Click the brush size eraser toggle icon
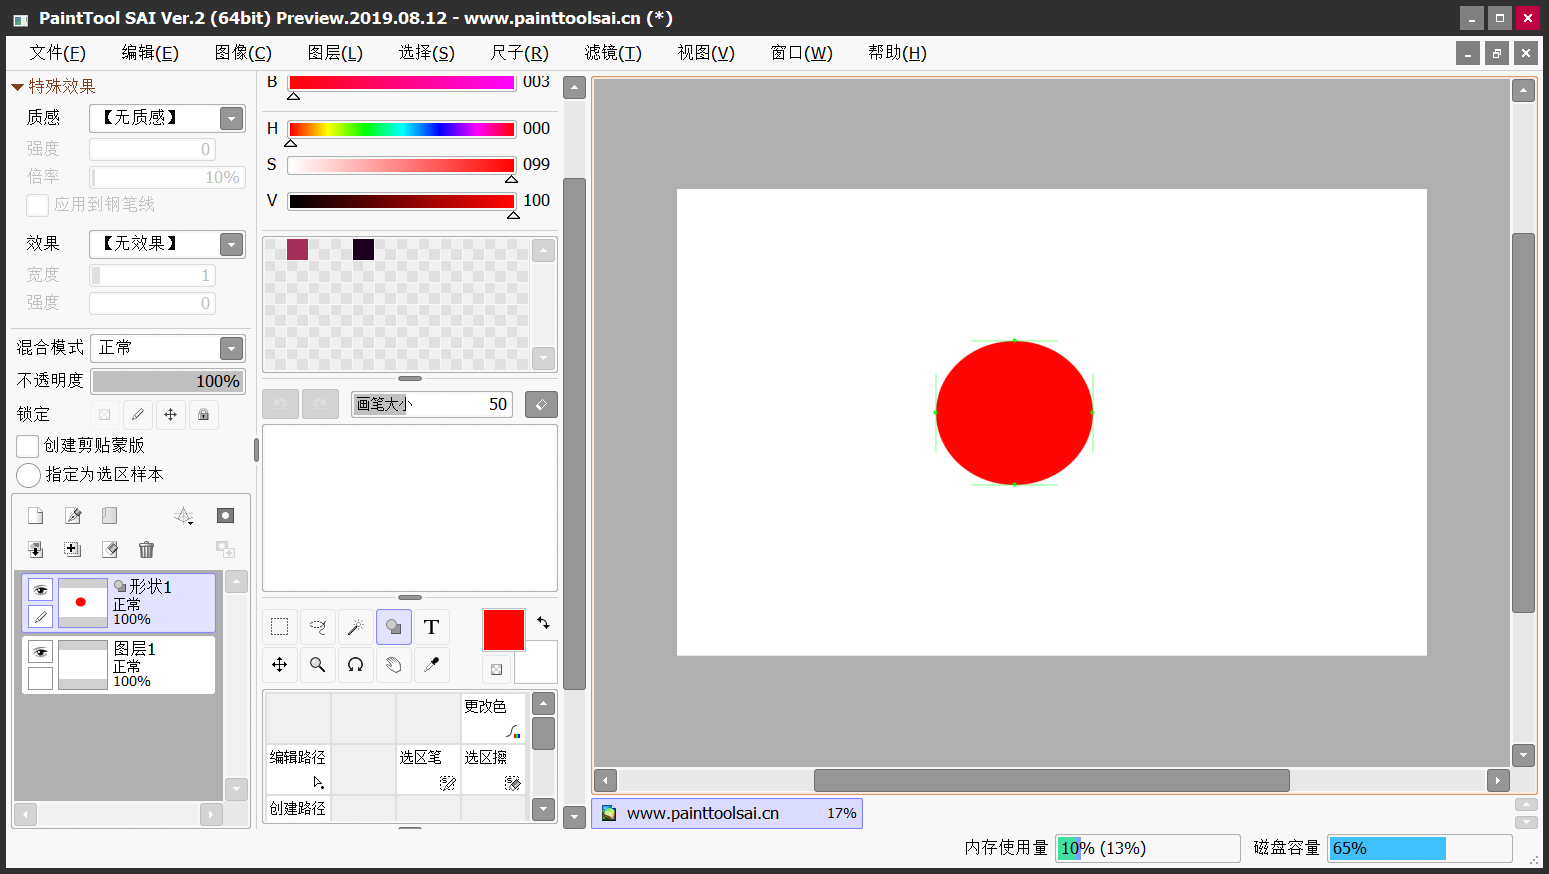 click(x=541, y=404)
